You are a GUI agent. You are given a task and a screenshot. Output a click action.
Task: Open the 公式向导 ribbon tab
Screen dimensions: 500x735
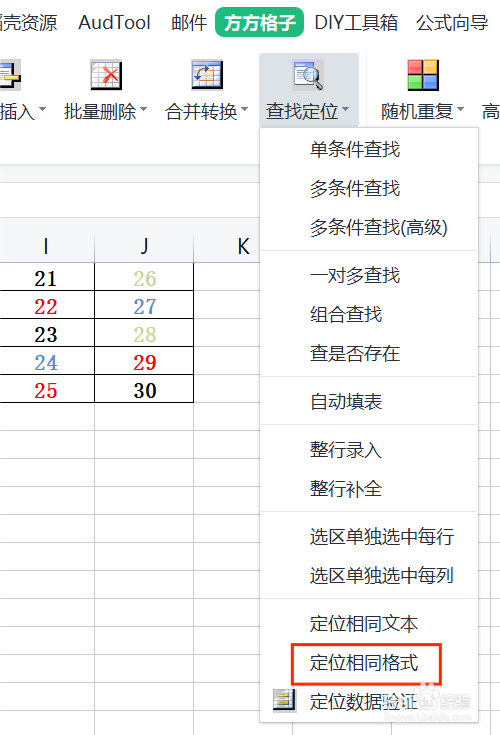(452, 22)
